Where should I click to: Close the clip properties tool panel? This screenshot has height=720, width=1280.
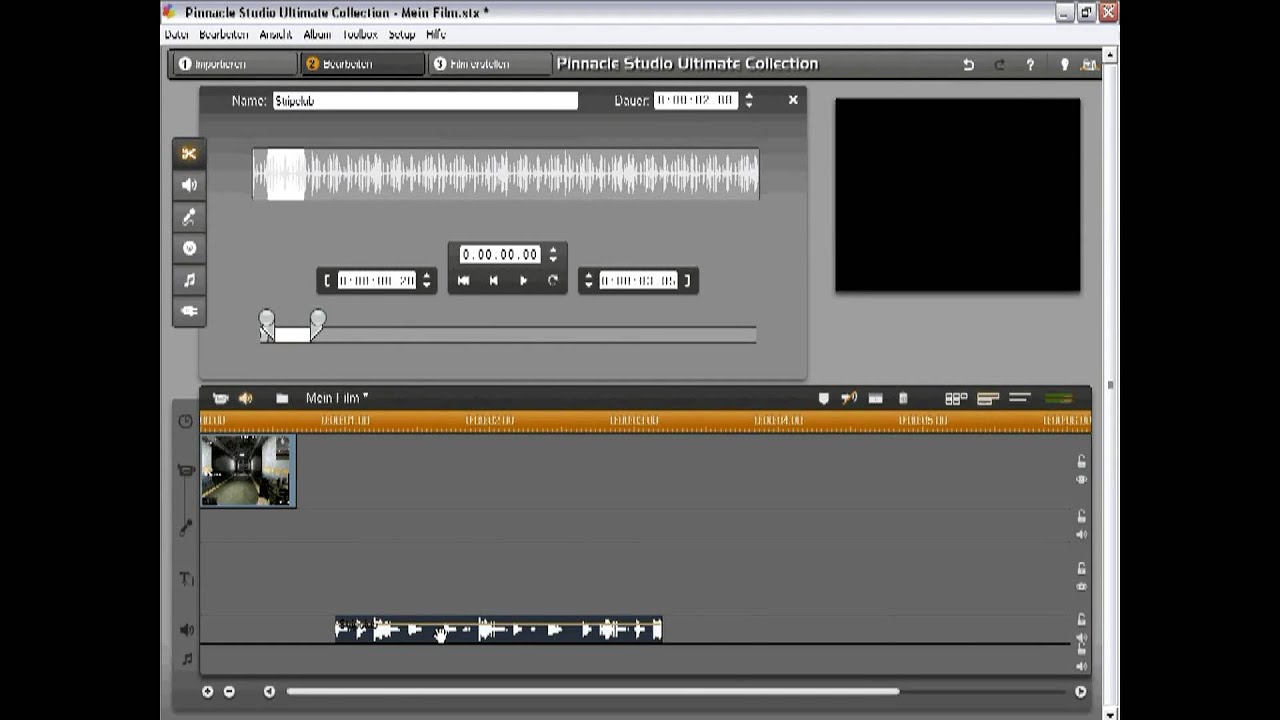pyautogui.click(x=793, y=100)
